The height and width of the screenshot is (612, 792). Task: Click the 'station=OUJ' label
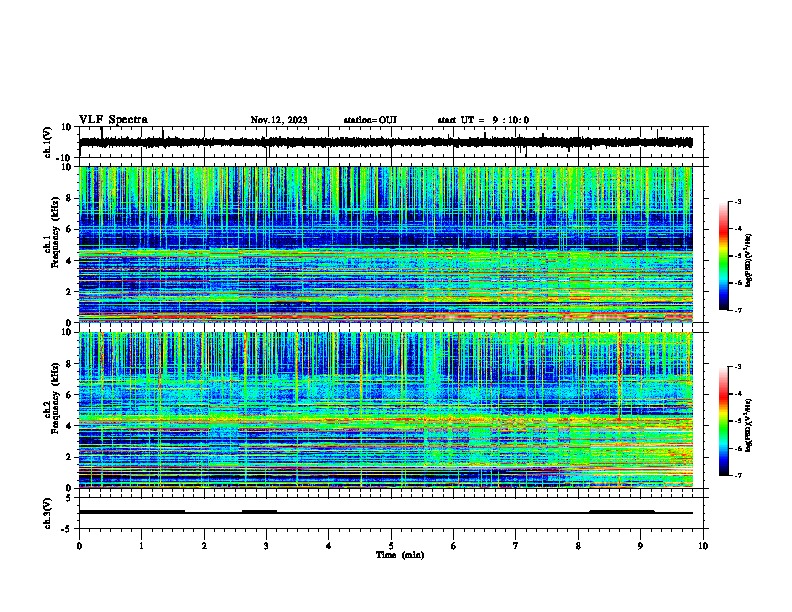coord(370,120)
